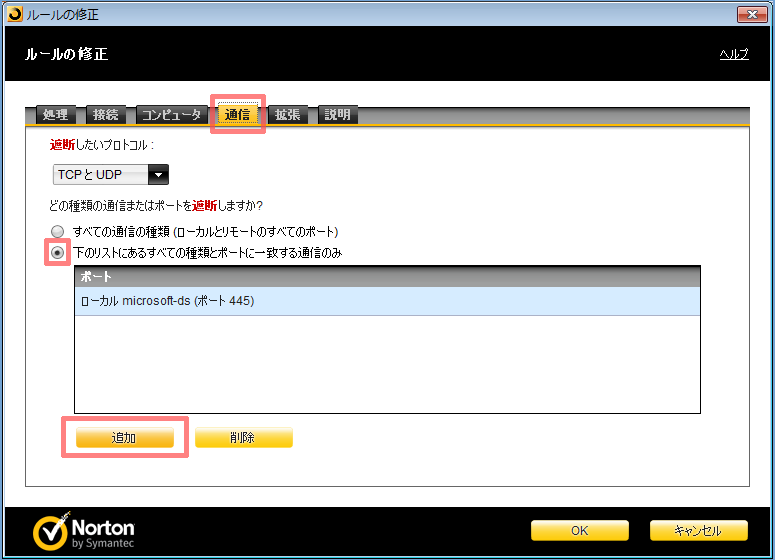775x560 pixels.
Task: Open the ヘルプ link
Action: tap(734, 54)
